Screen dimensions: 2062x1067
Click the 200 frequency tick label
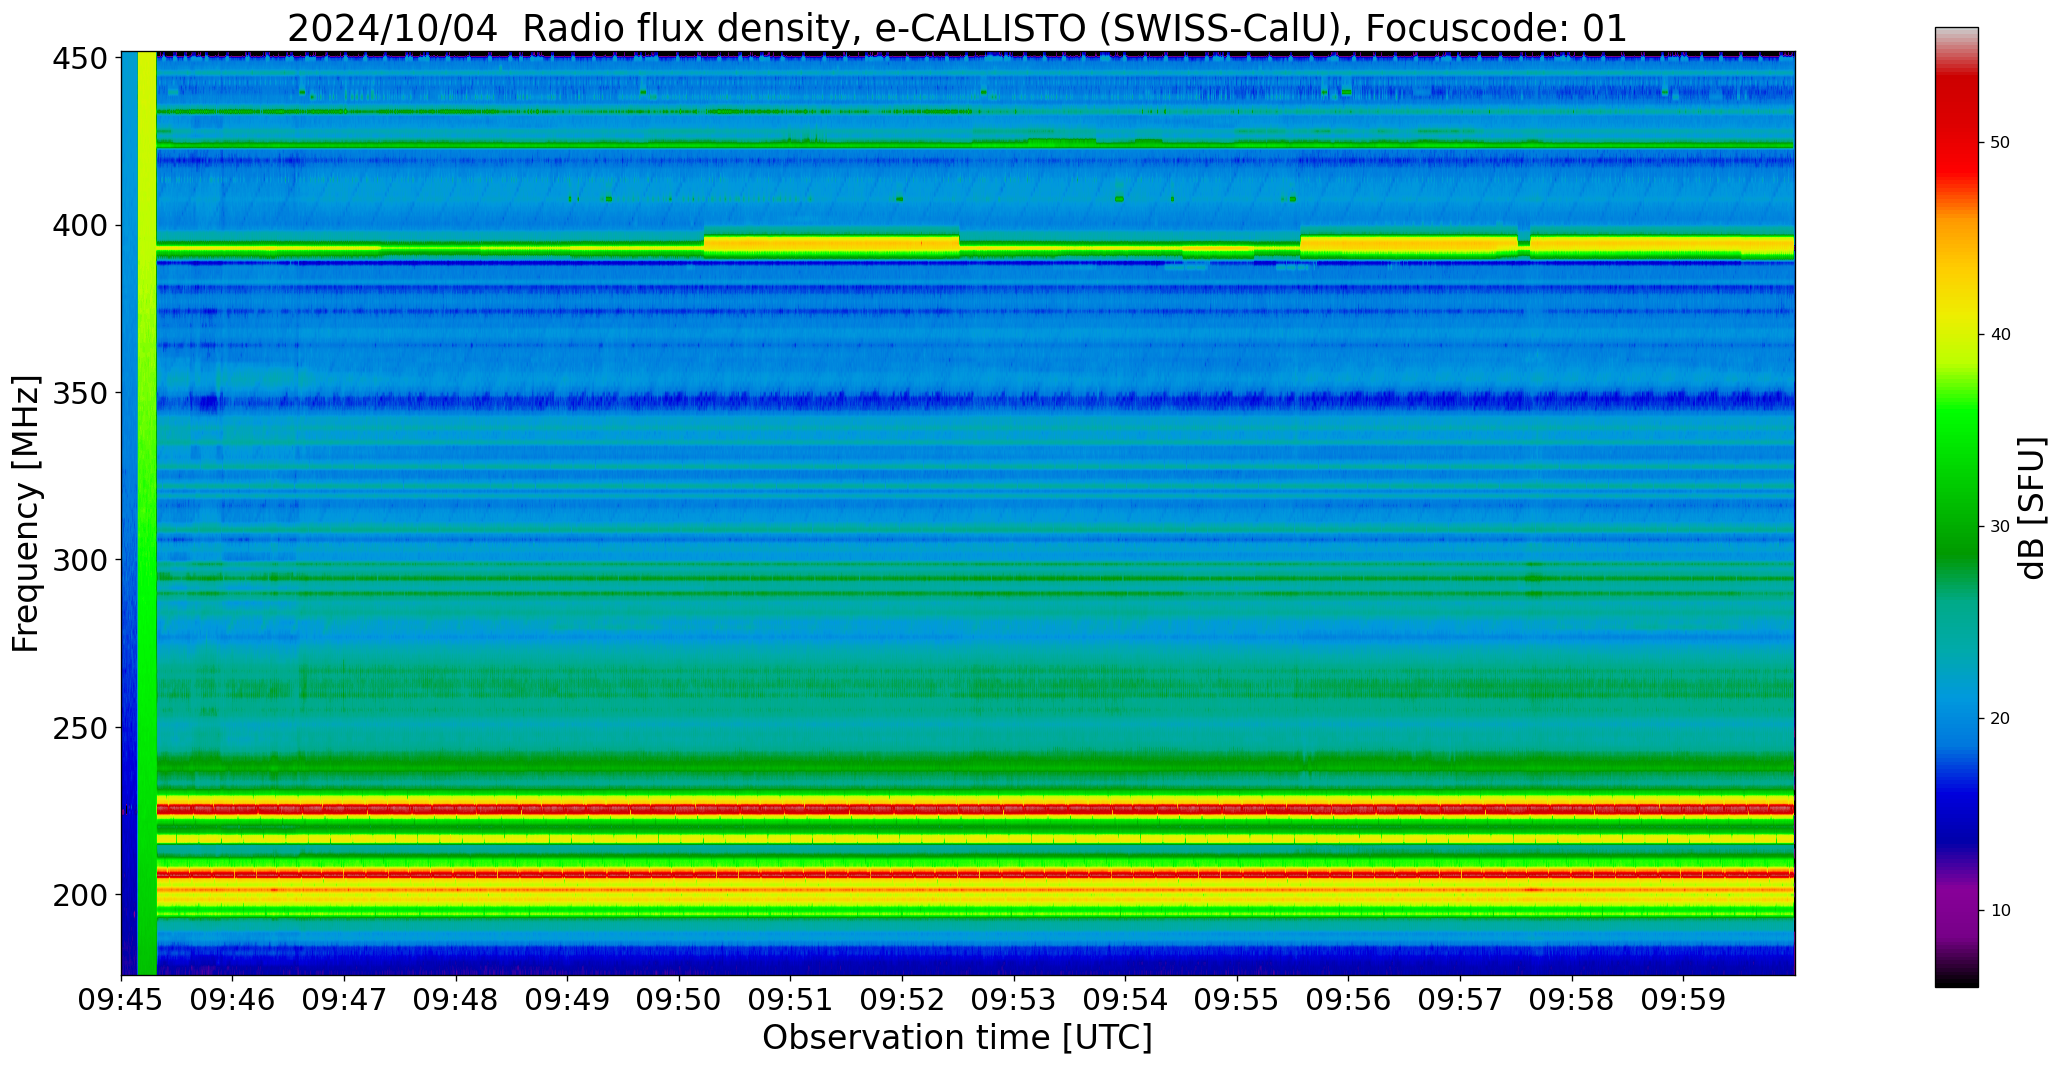[80, 894]
